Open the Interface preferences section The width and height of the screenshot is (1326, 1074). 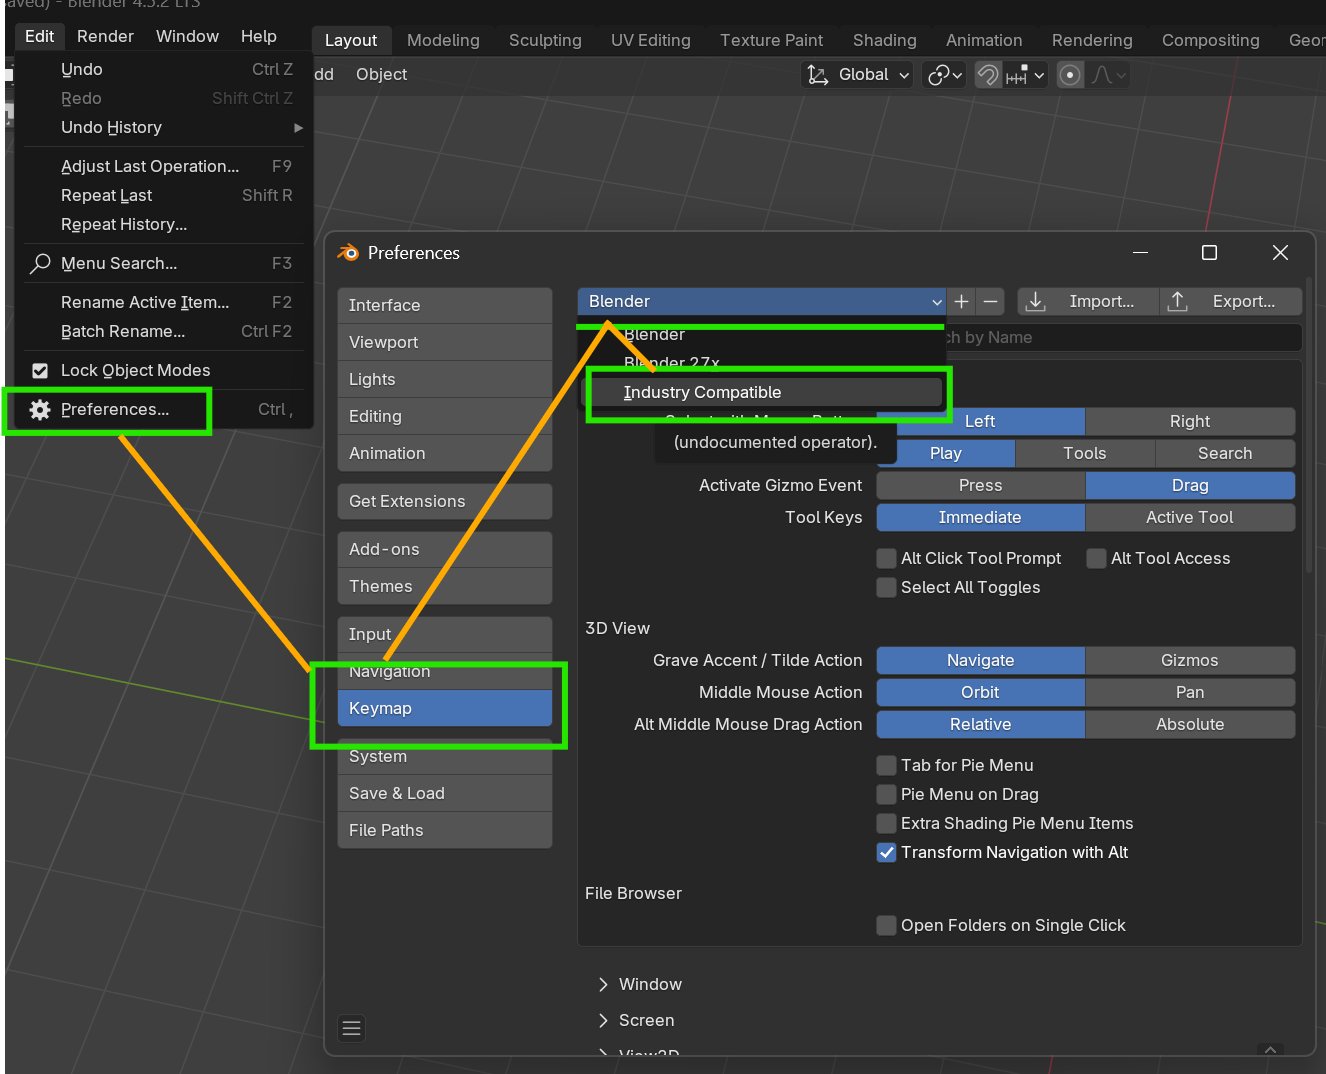pyautogui.click(x=445, y=305)
